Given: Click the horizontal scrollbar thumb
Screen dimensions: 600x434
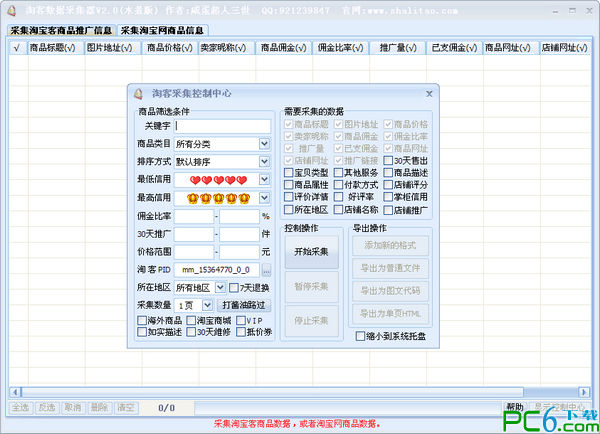Looking at the screenshot, I should [272, 392].
